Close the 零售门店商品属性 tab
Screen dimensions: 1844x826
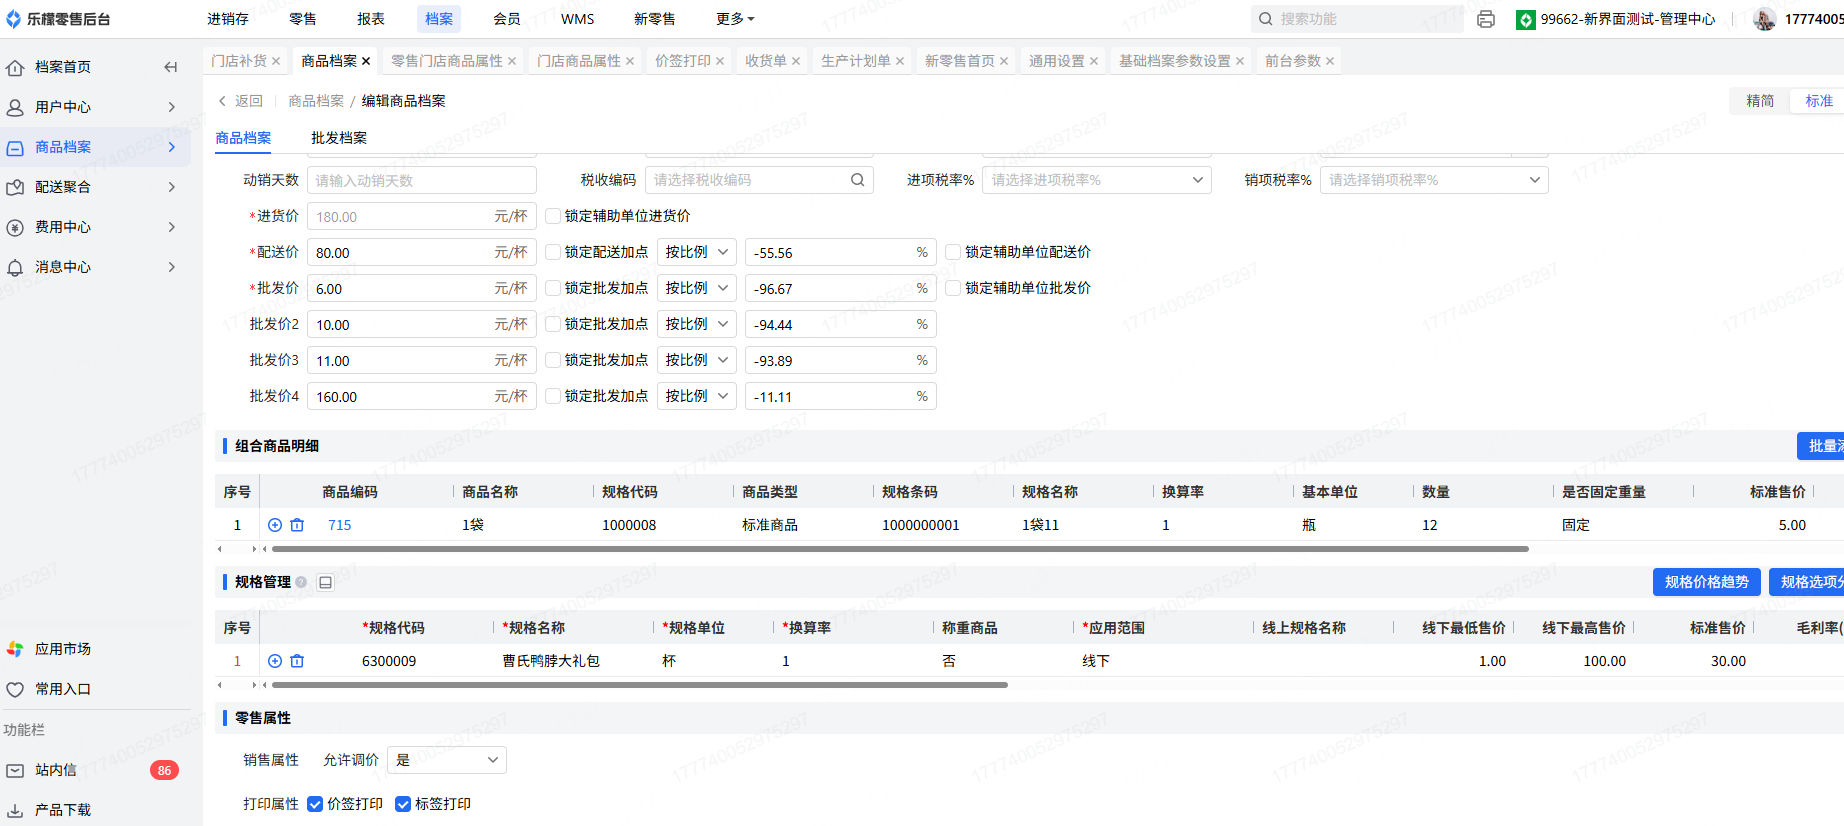(x=512, y=61)
